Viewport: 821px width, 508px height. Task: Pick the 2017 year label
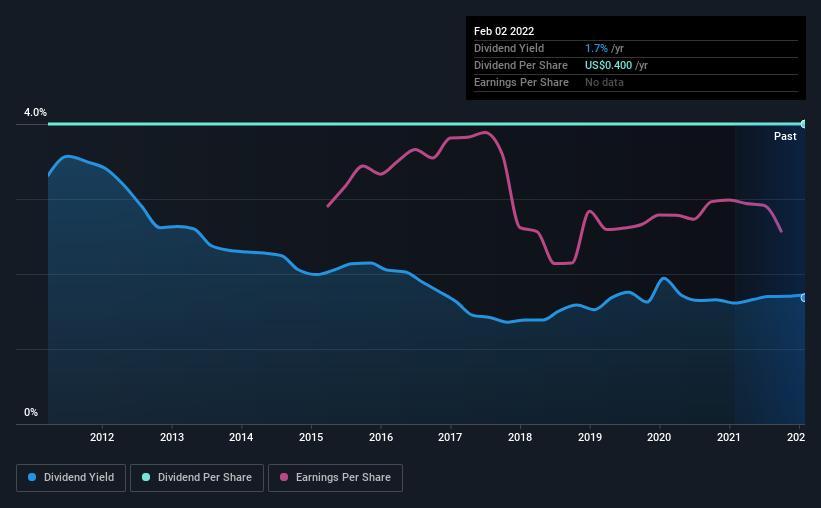point(450,437)
